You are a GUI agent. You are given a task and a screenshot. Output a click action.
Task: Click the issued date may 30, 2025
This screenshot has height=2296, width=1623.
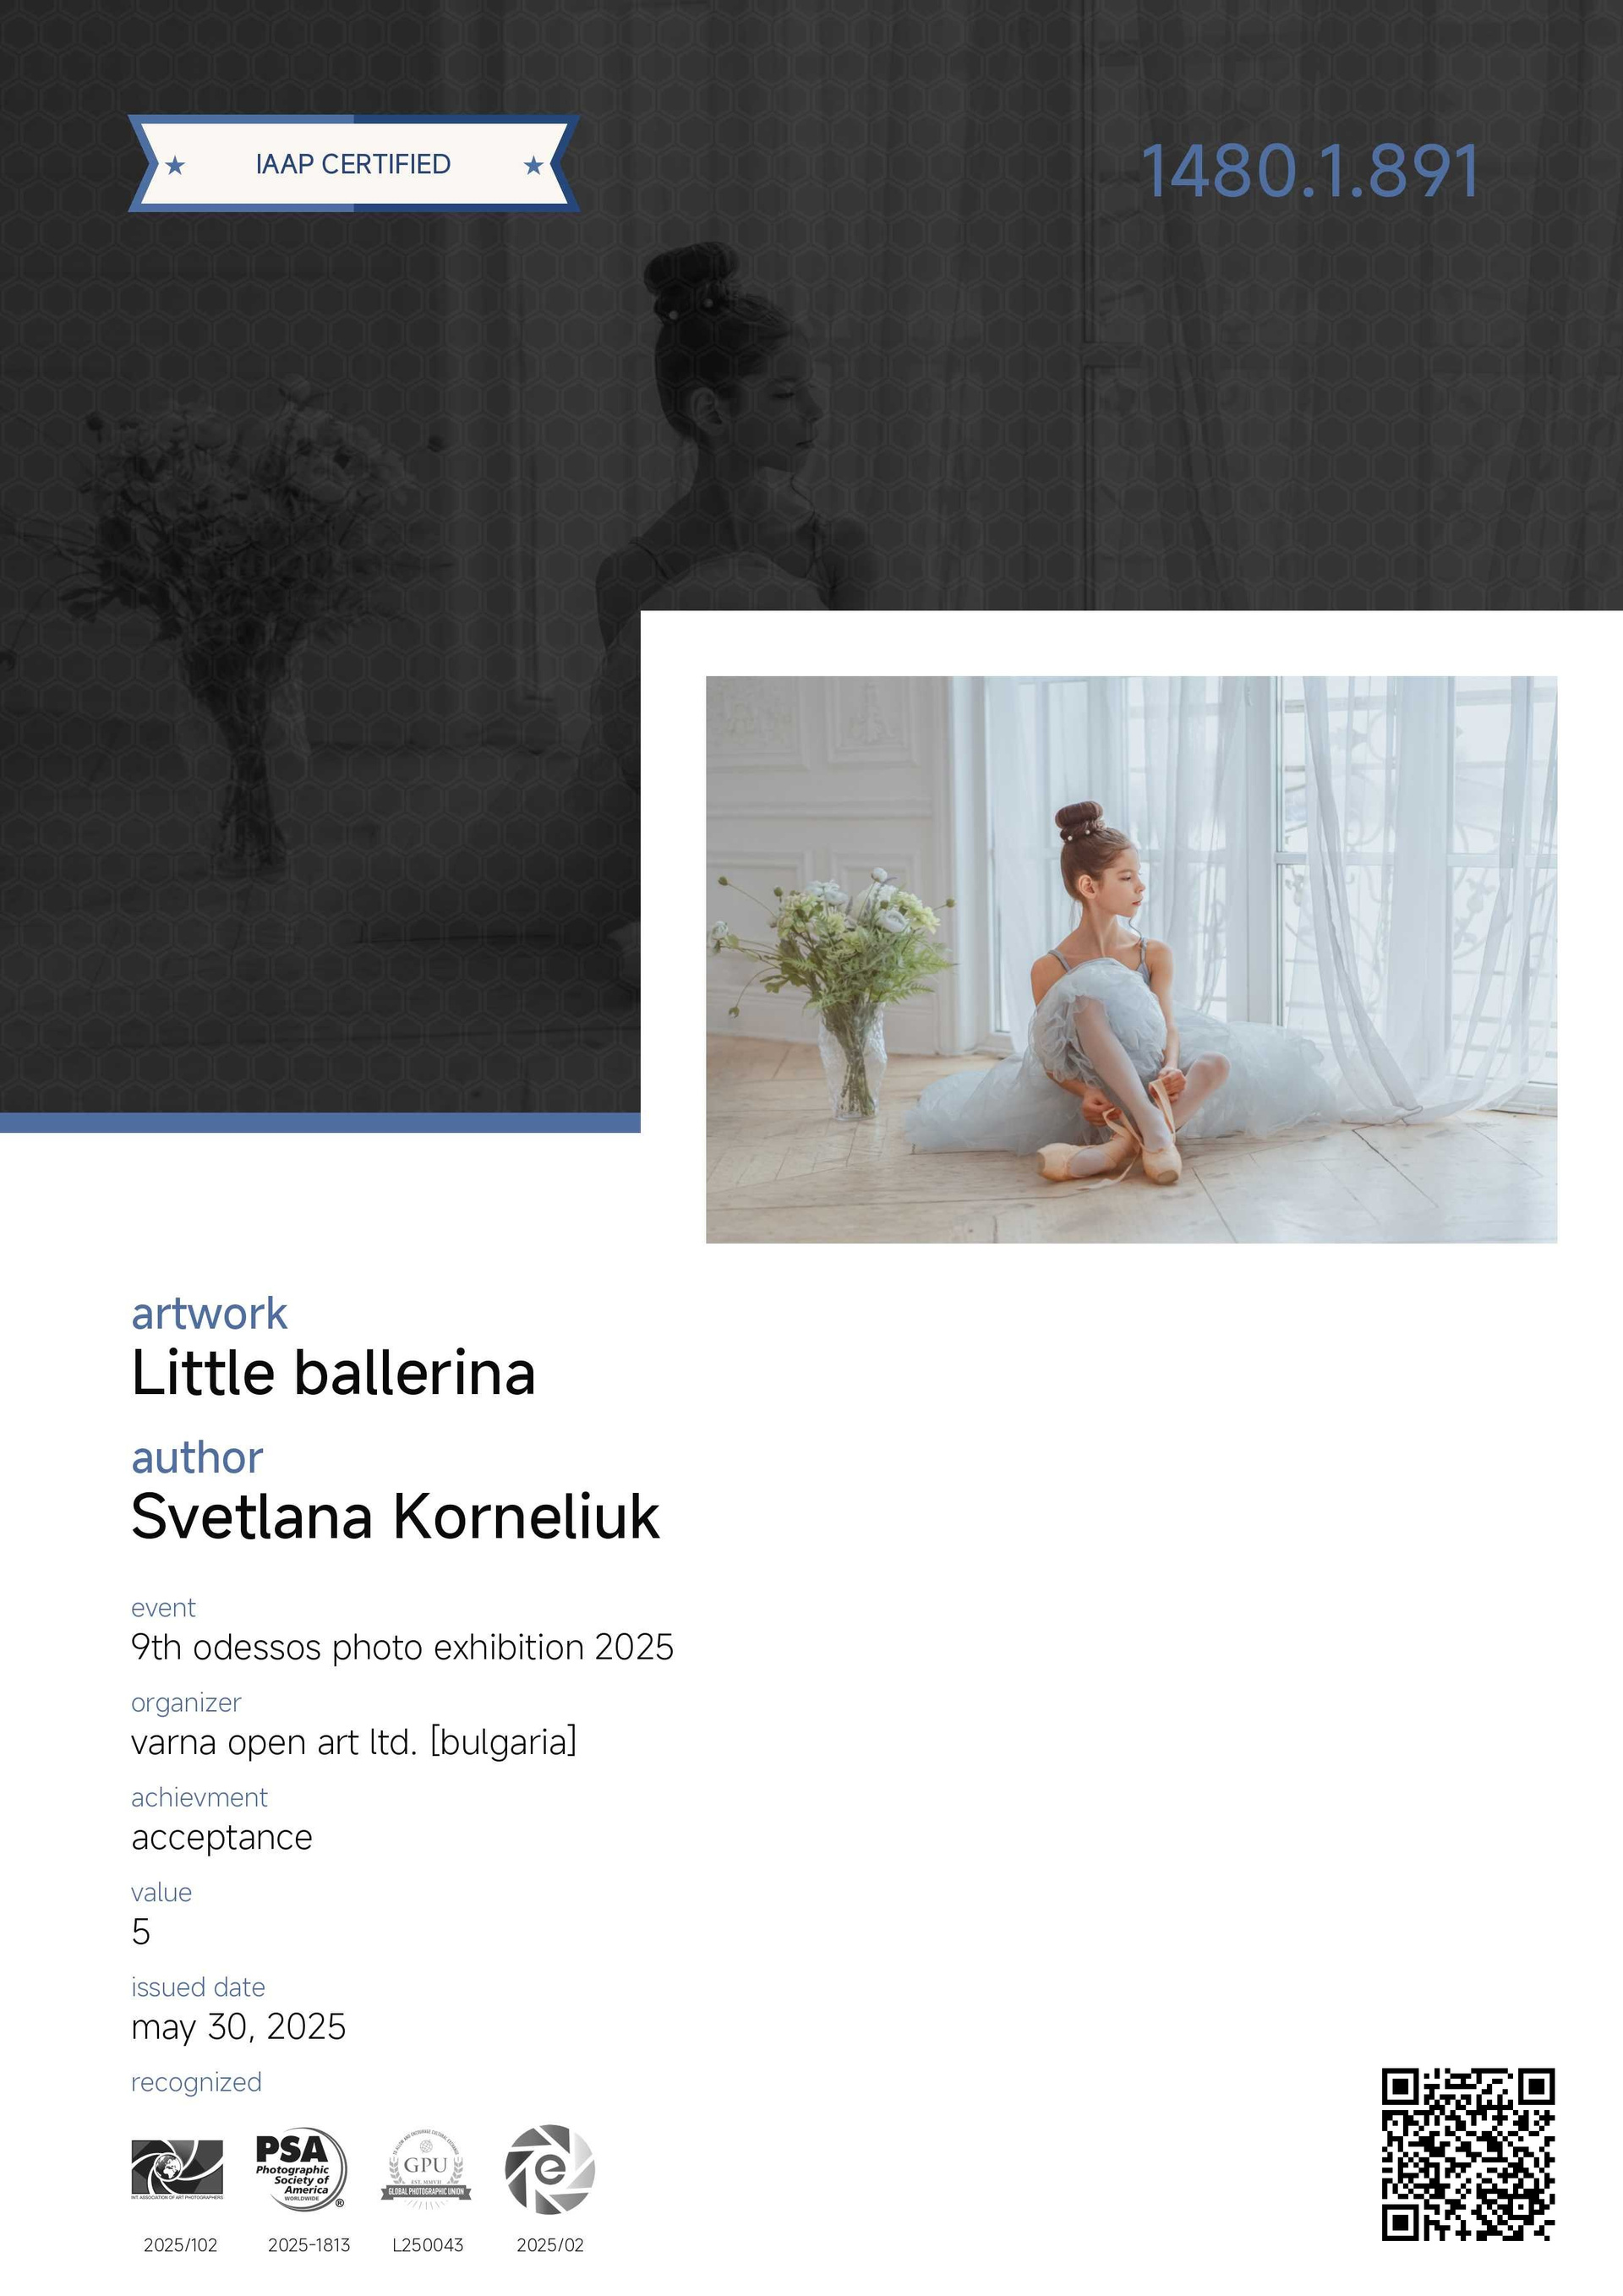coord(238,2027)
